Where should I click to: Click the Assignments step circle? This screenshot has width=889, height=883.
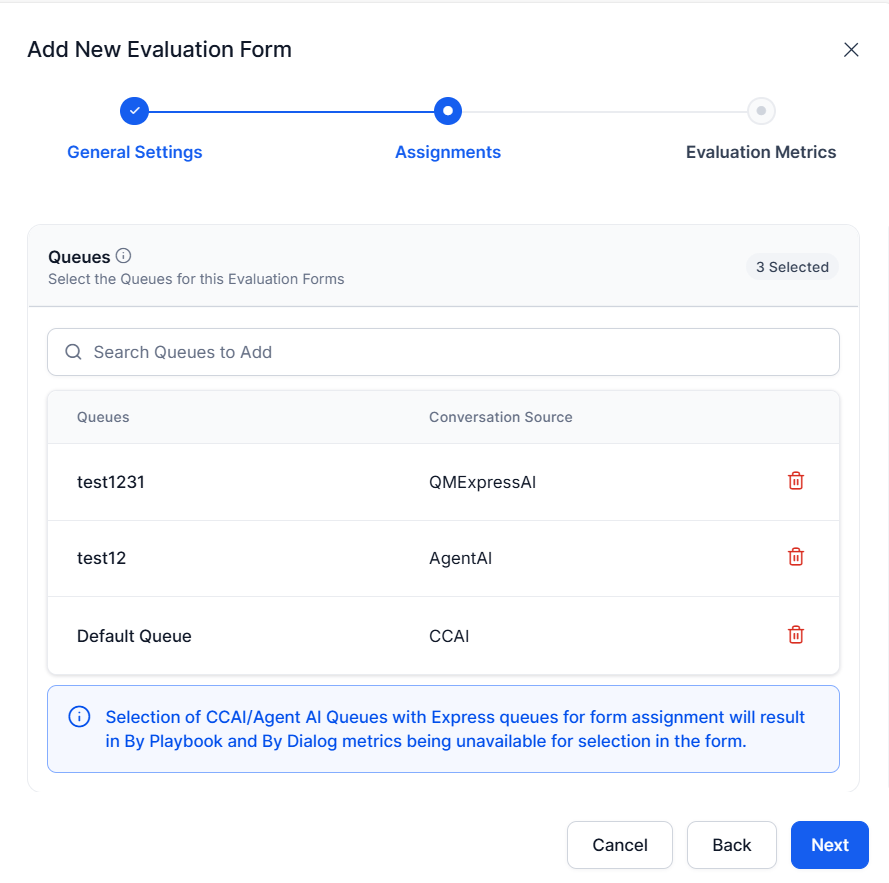(448, 111)
